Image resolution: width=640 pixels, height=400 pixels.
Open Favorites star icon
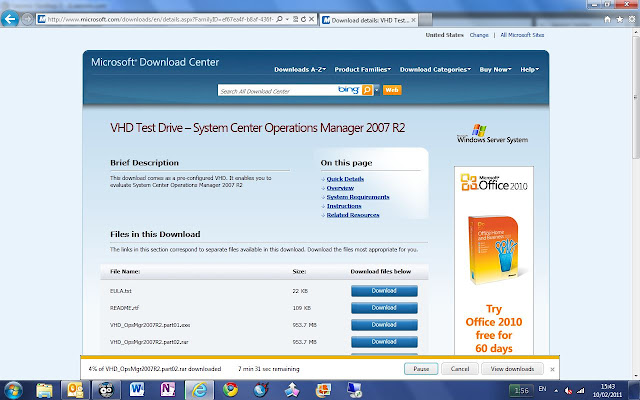(x=620, y=19)
